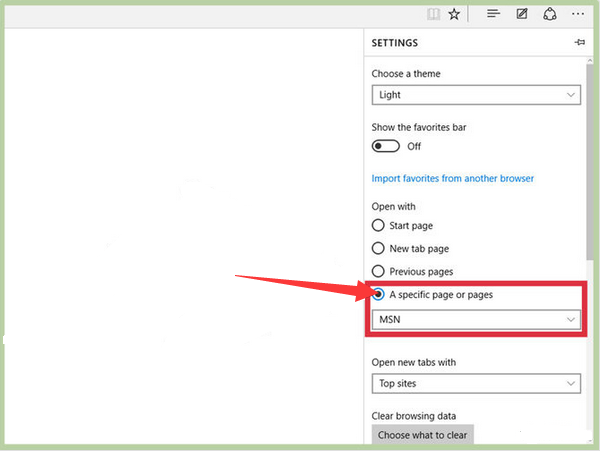Image resolution: width=600 pixels, height=451 pixels.
Task: Click the Open with label
Action: (393, 207)
